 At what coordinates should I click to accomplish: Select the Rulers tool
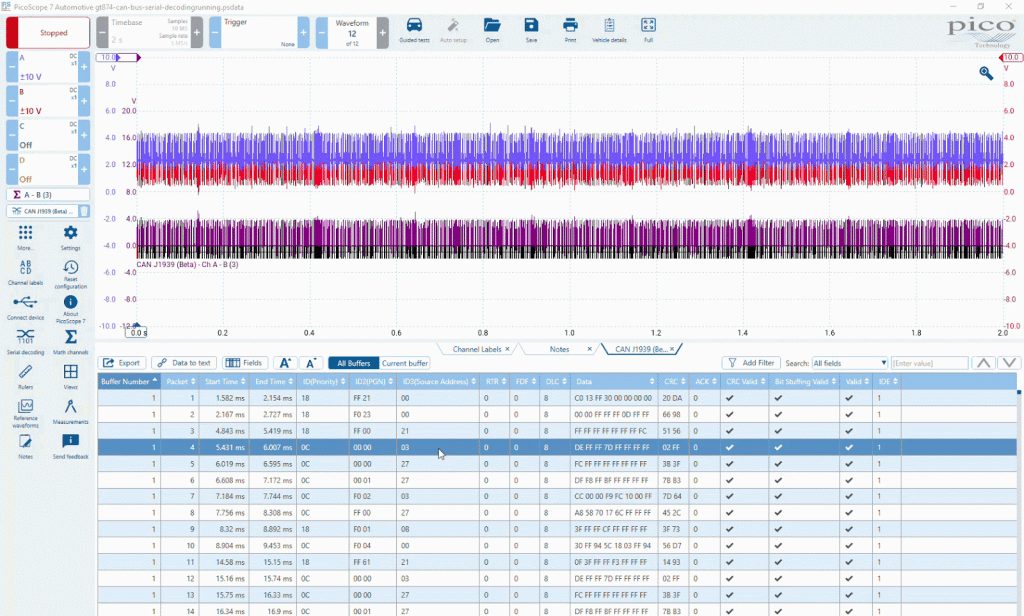(x=25, y=372)
